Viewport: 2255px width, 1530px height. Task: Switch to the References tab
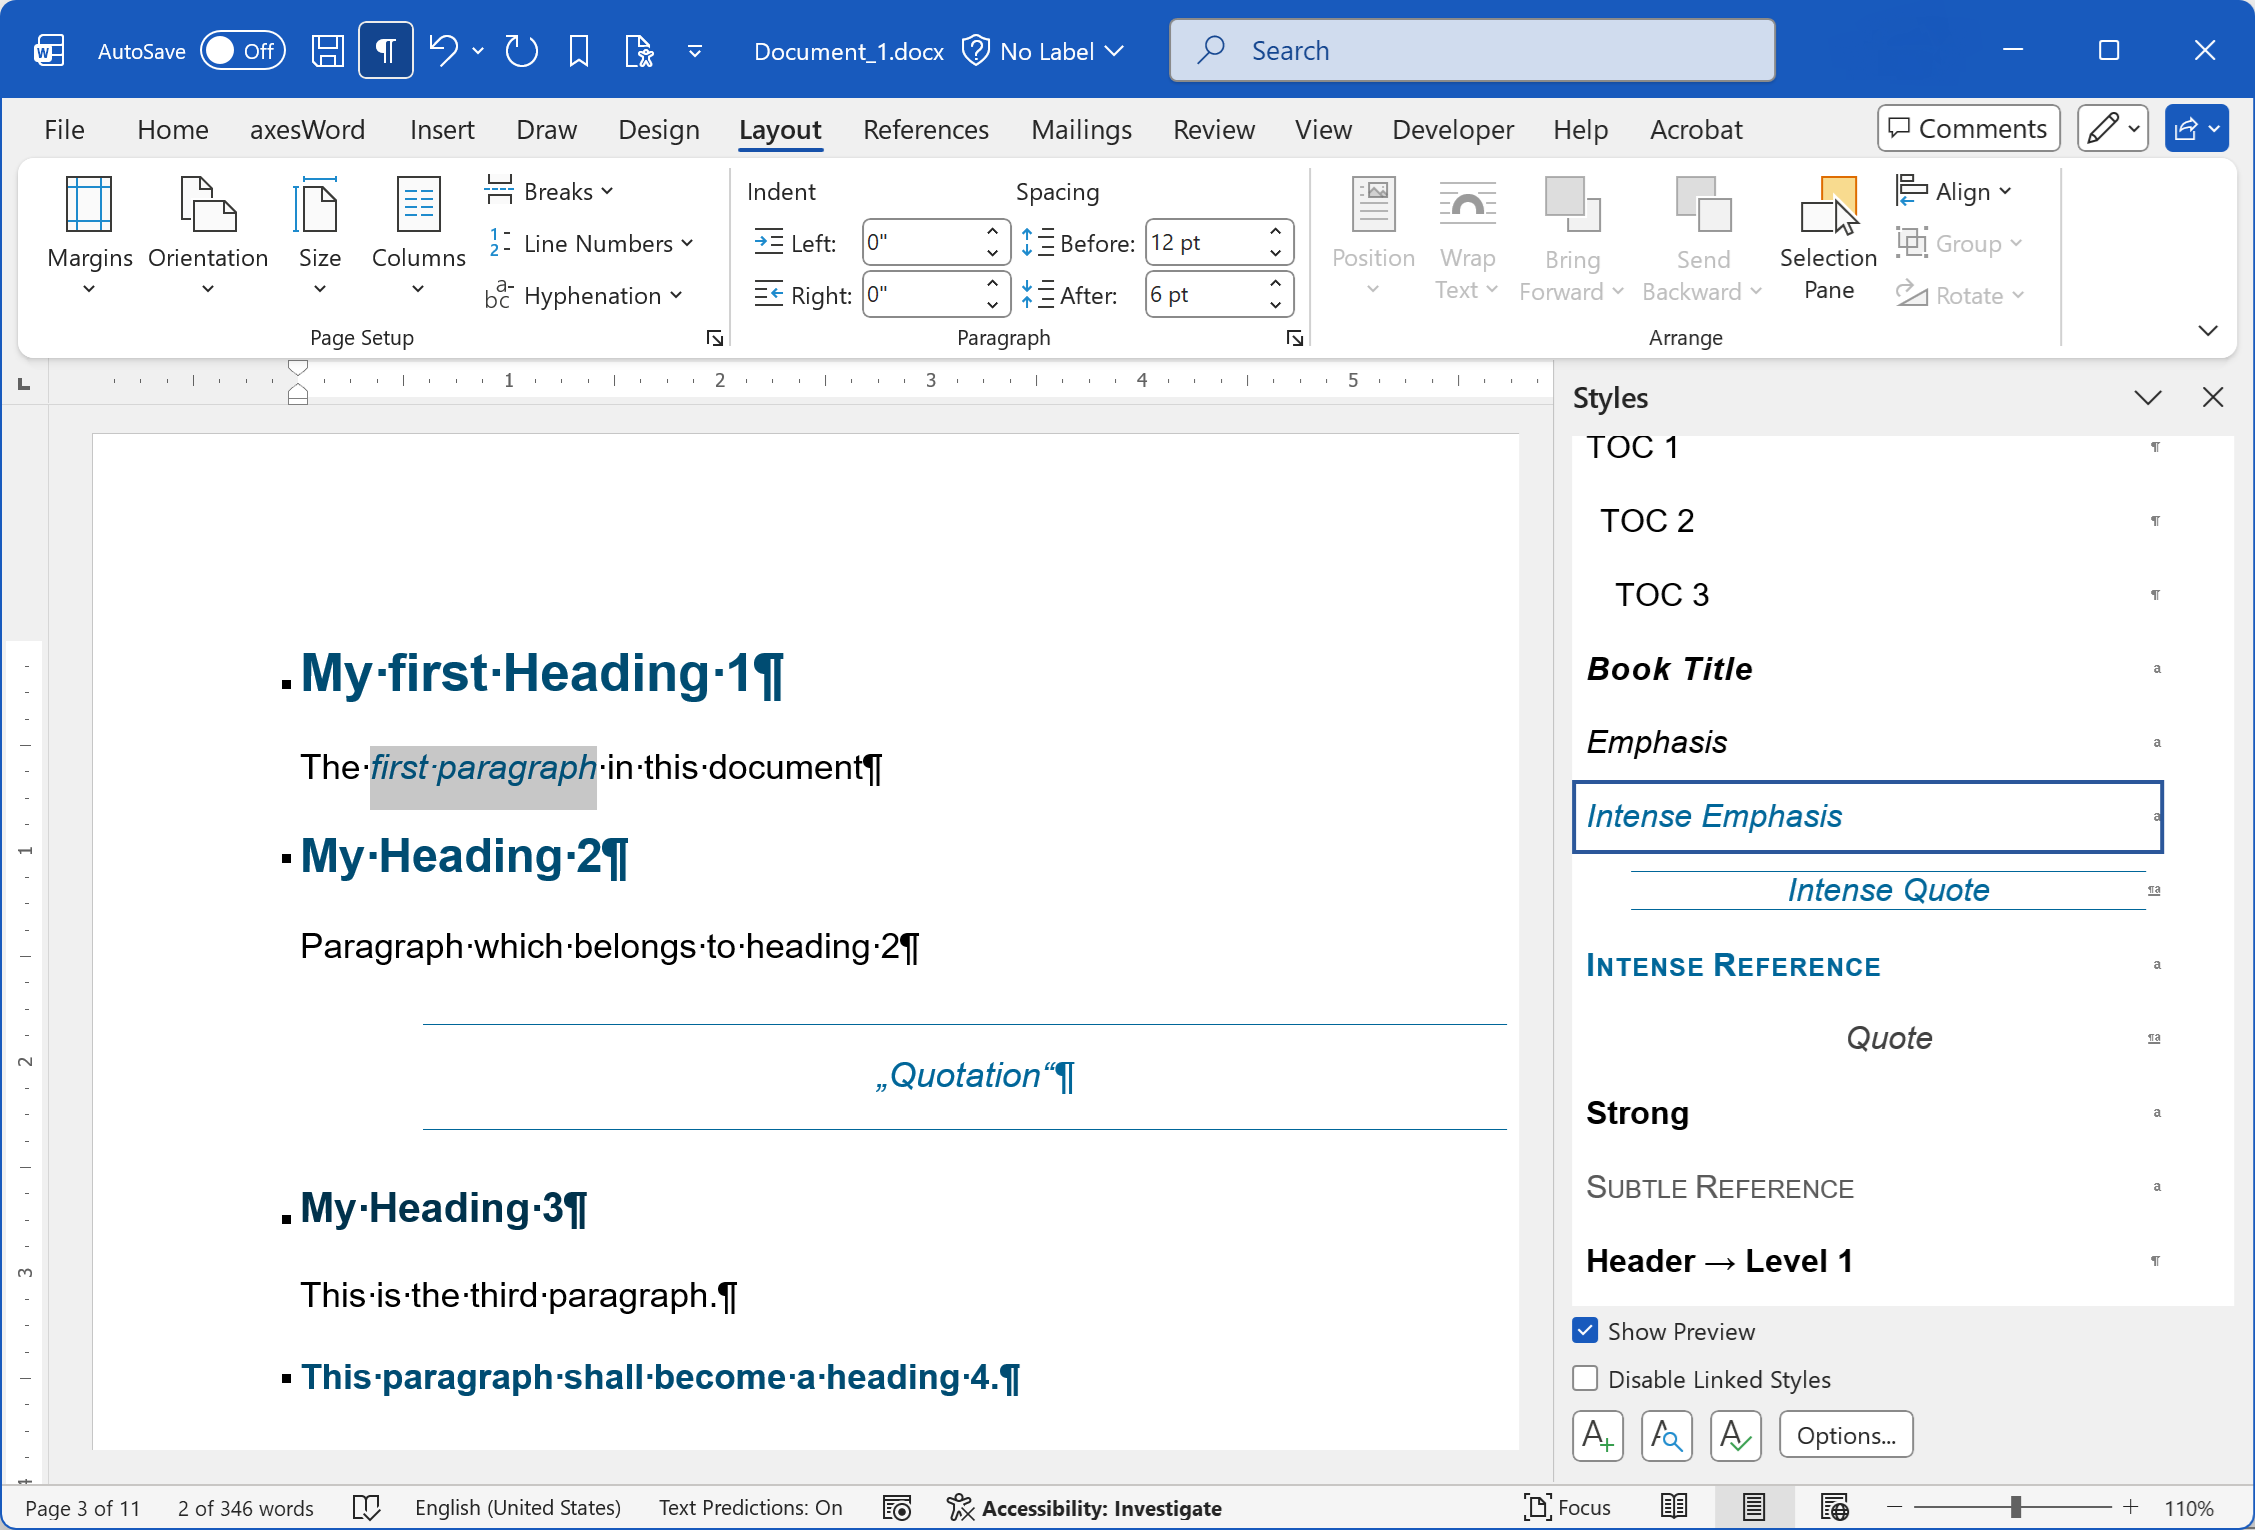[925, 129]
